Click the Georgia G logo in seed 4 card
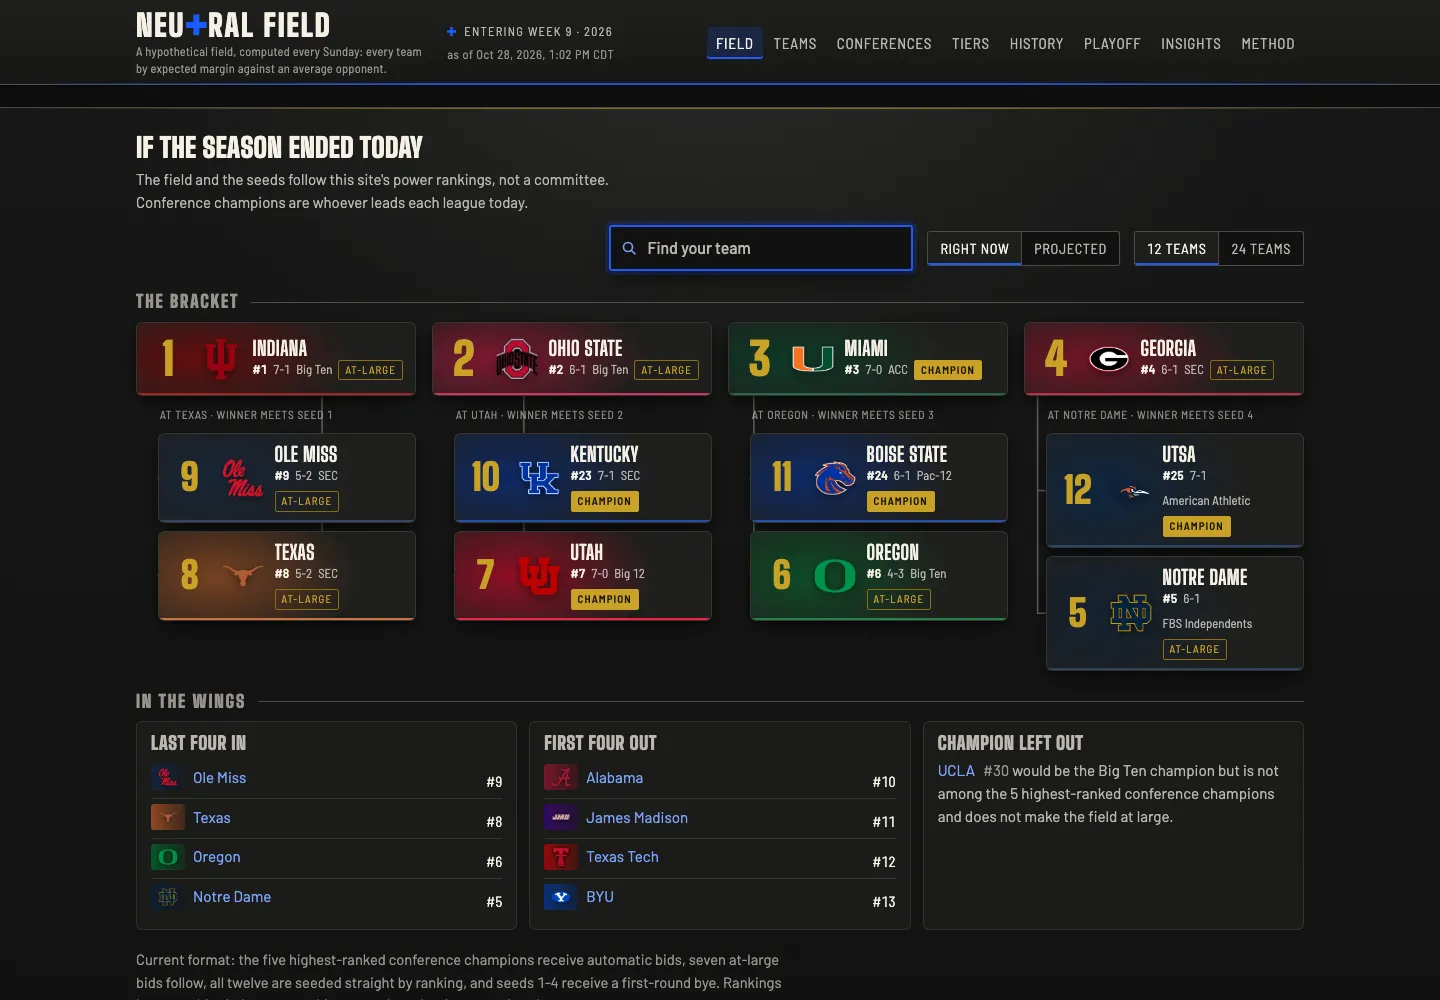The width and height of the screenshot is (1440, 1000). [x=1108, y=359]
